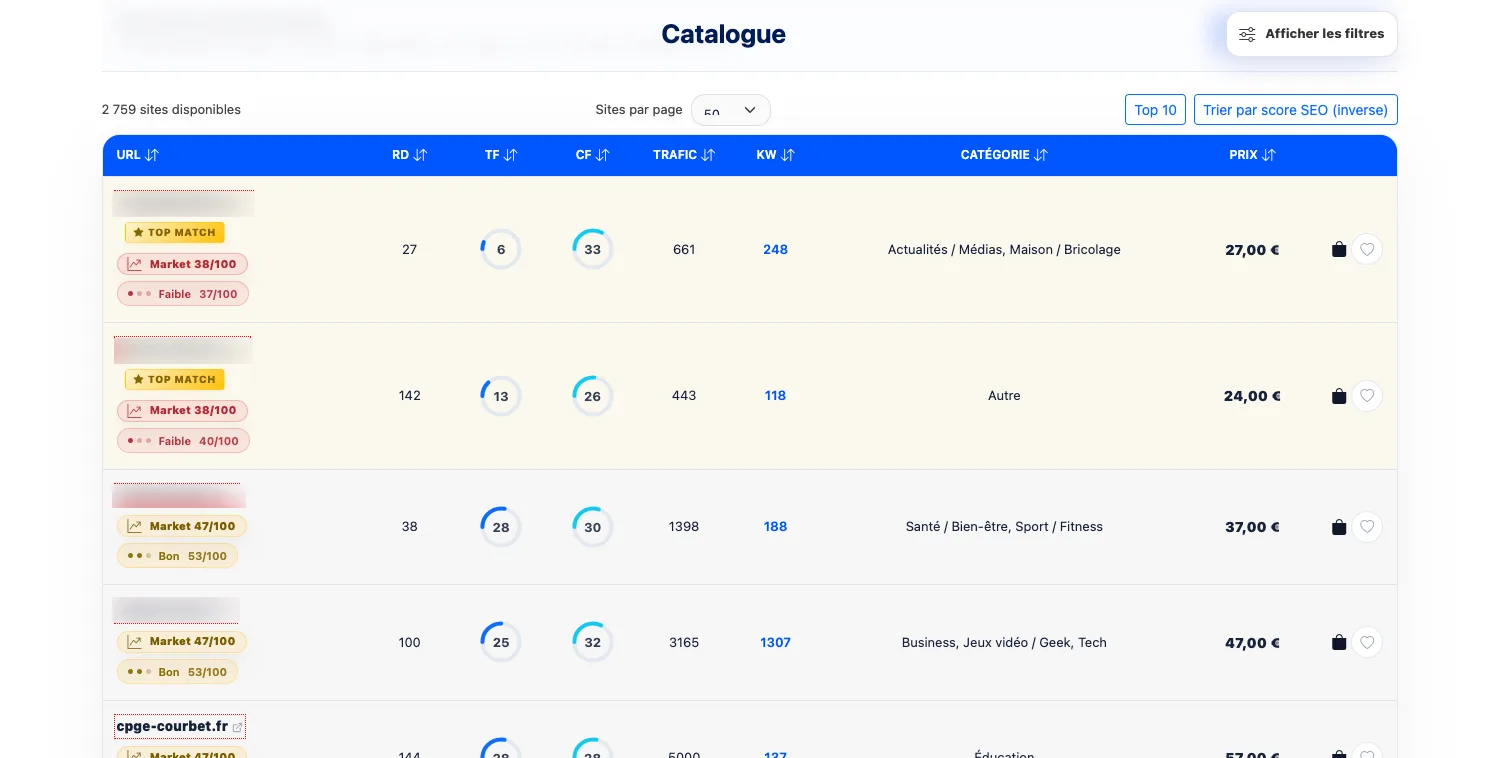This screenshot has width=1505, height=758.
Task: Click Market 47/100 badge in 37,00 € row
Action: pos(182,526)
